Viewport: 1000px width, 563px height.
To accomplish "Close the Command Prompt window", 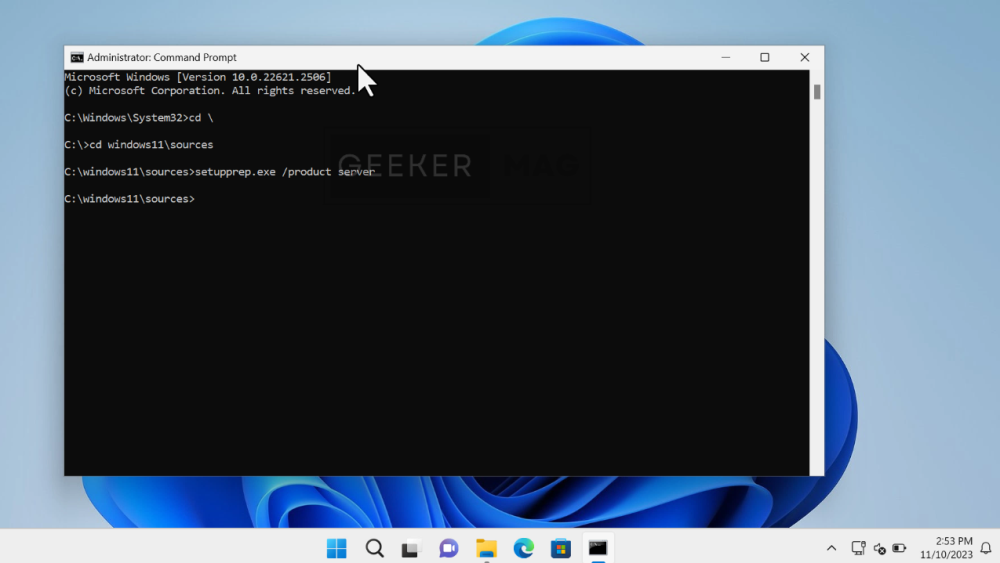I will tap(805, 57).
